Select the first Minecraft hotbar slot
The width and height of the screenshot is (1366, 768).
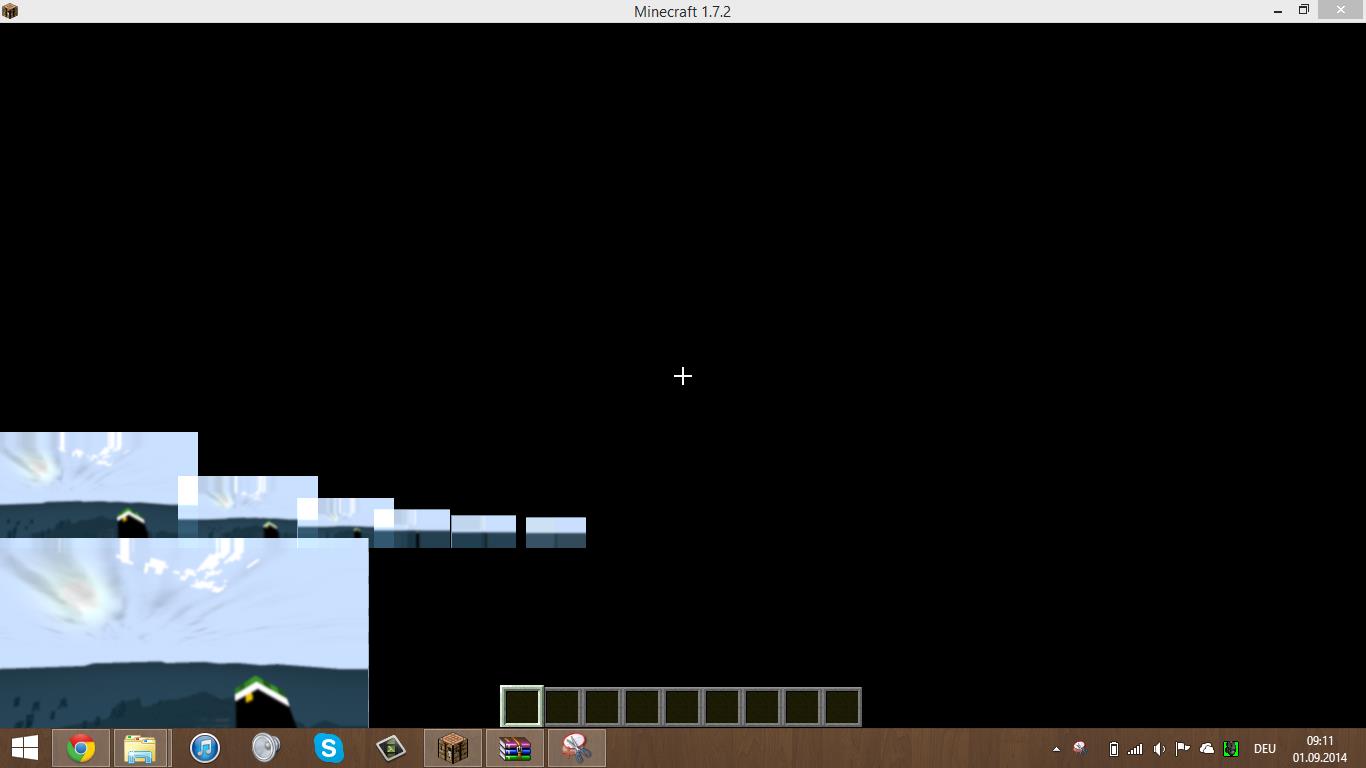coord(522,705)
